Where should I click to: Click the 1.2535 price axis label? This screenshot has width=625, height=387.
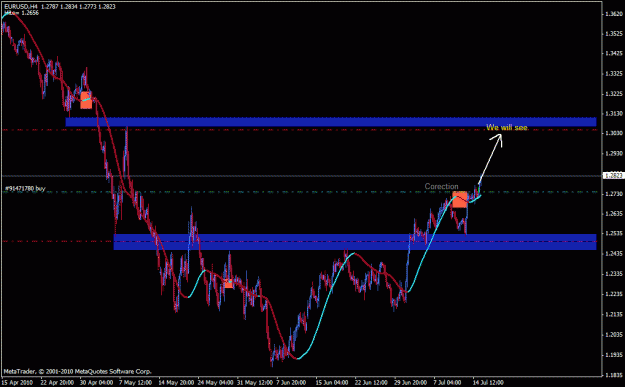(613, 234)
